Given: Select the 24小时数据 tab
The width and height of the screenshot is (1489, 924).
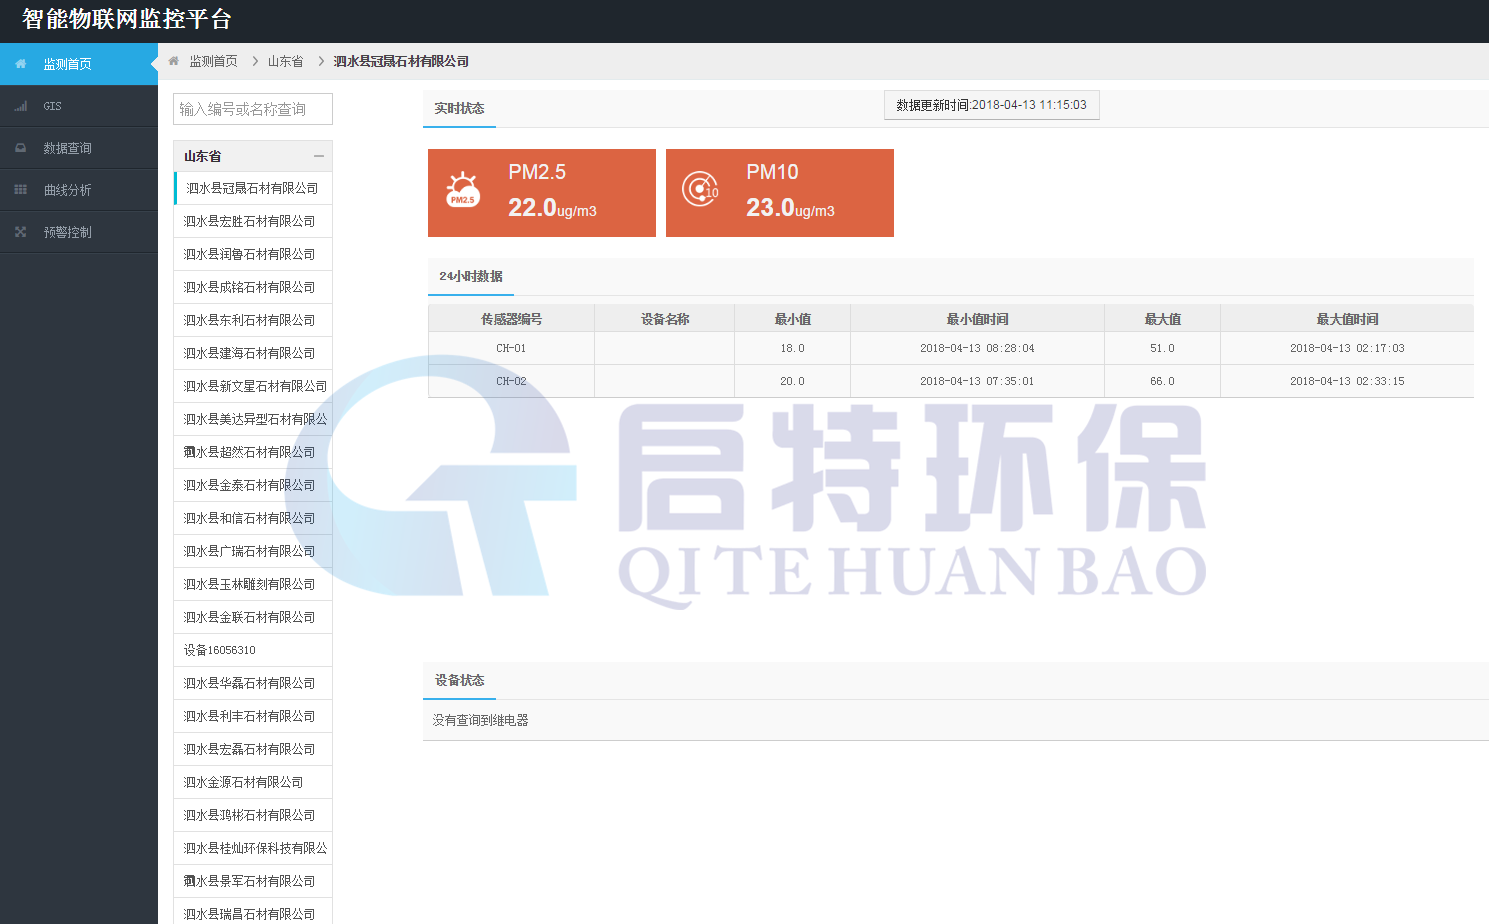Looking at the screenshot, I should 471,277.
